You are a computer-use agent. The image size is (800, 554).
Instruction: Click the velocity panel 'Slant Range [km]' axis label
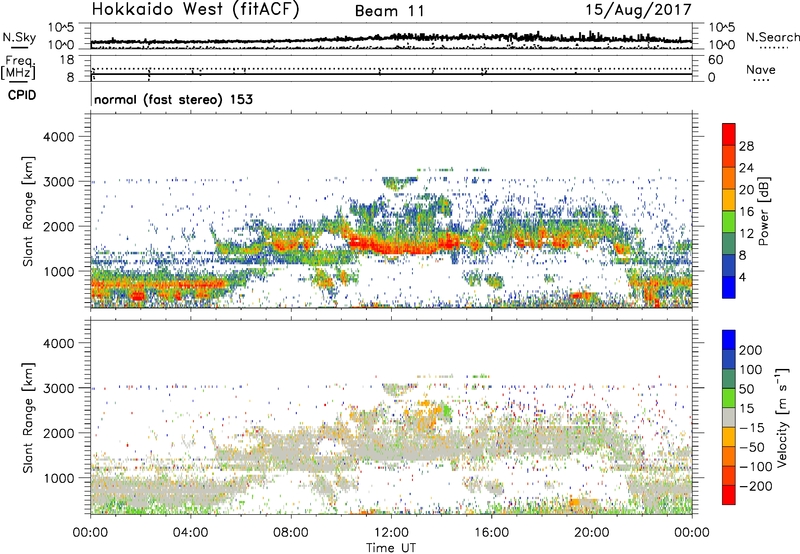(28, 418)
